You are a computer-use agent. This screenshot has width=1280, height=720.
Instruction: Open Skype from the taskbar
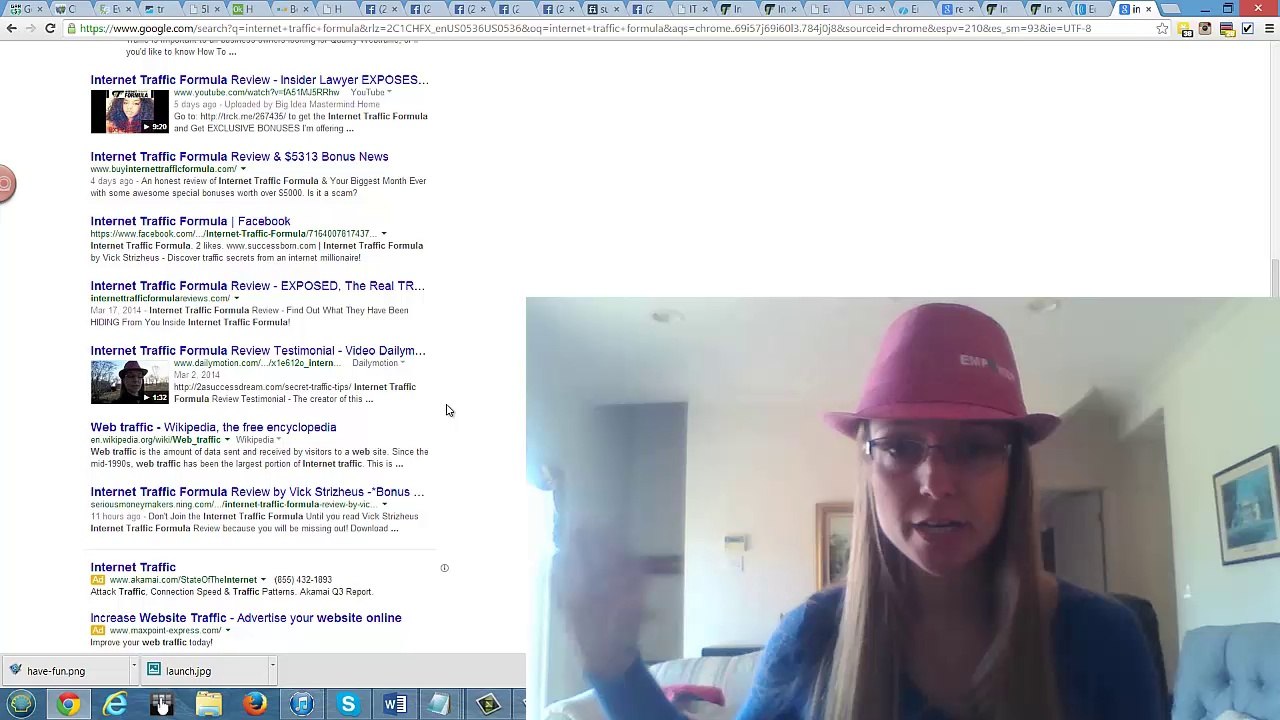pos(348,705)
